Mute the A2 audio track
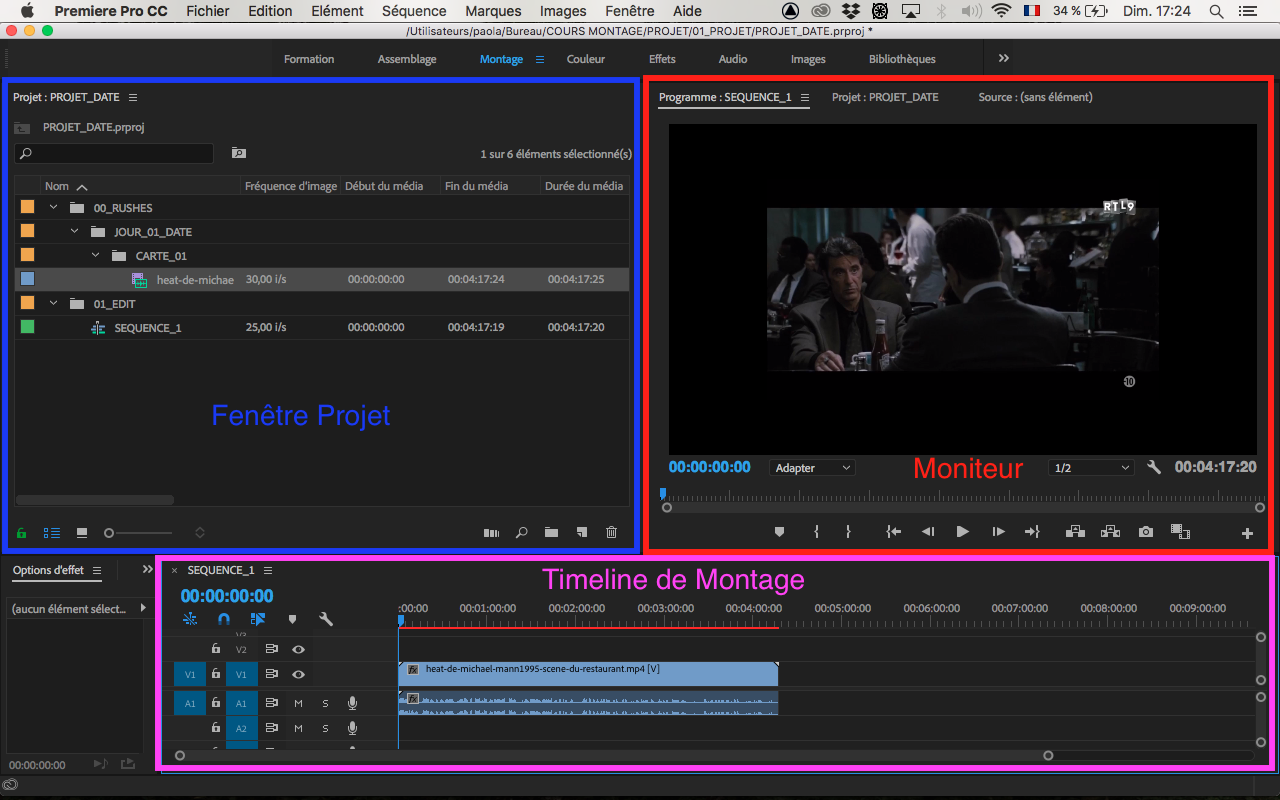The width and height of the screenshot is (1280, 800). coord(298,730)
